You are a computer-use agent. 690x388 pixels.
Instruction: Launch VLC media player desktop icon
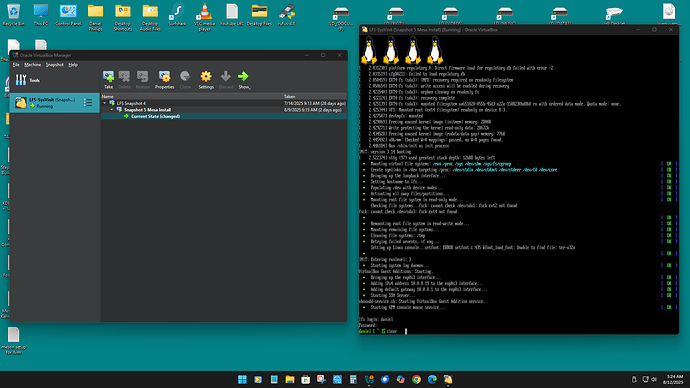(x=205, y=18)
